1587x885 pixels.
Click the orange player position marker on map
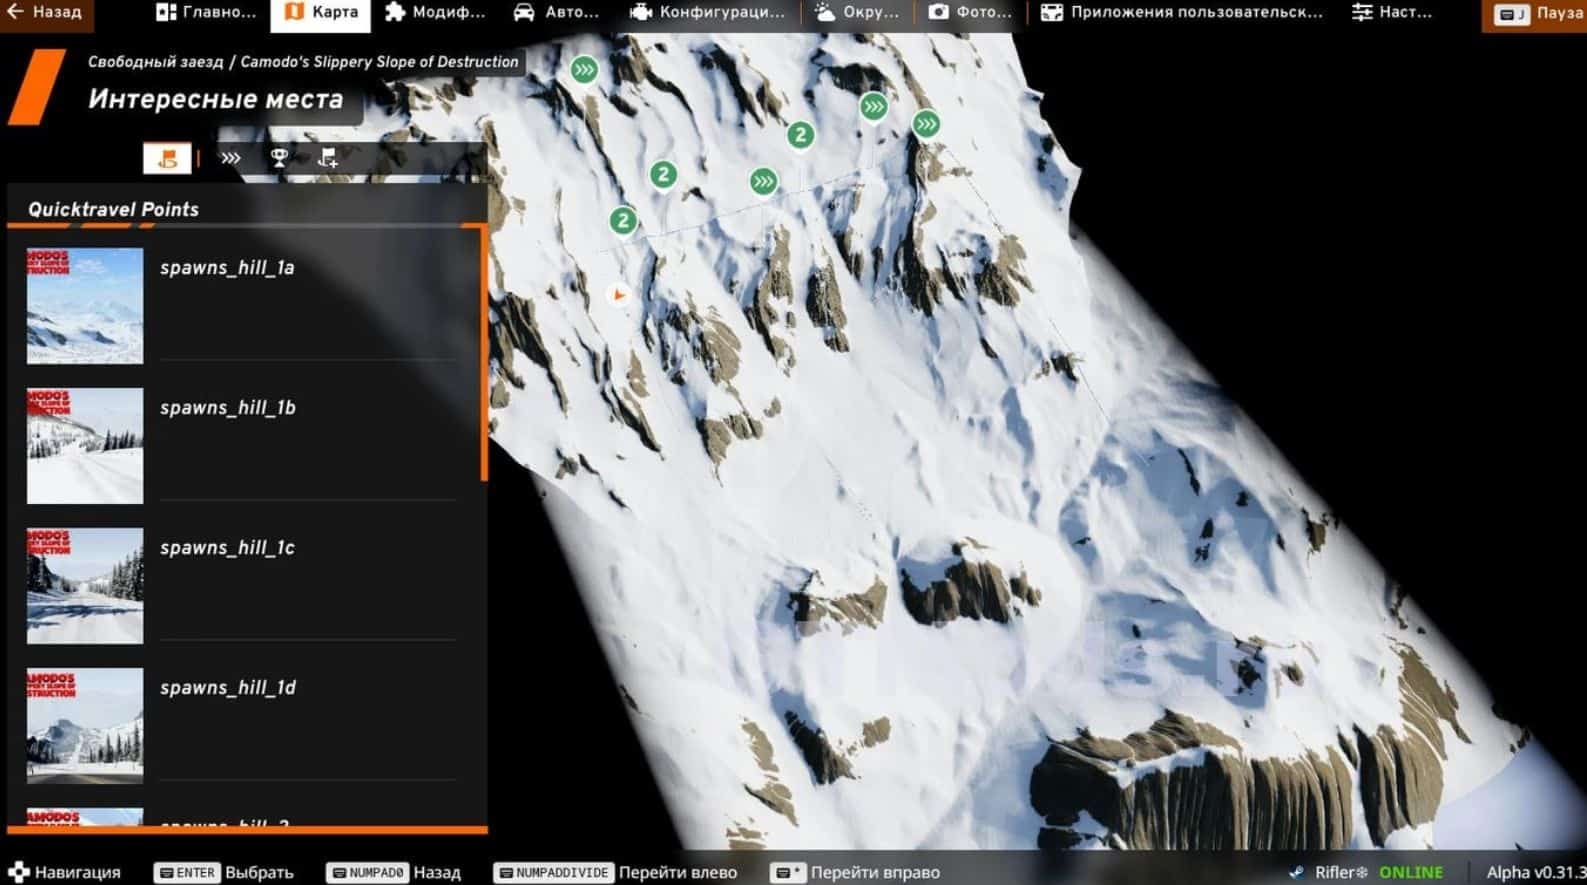pos(619,295)
